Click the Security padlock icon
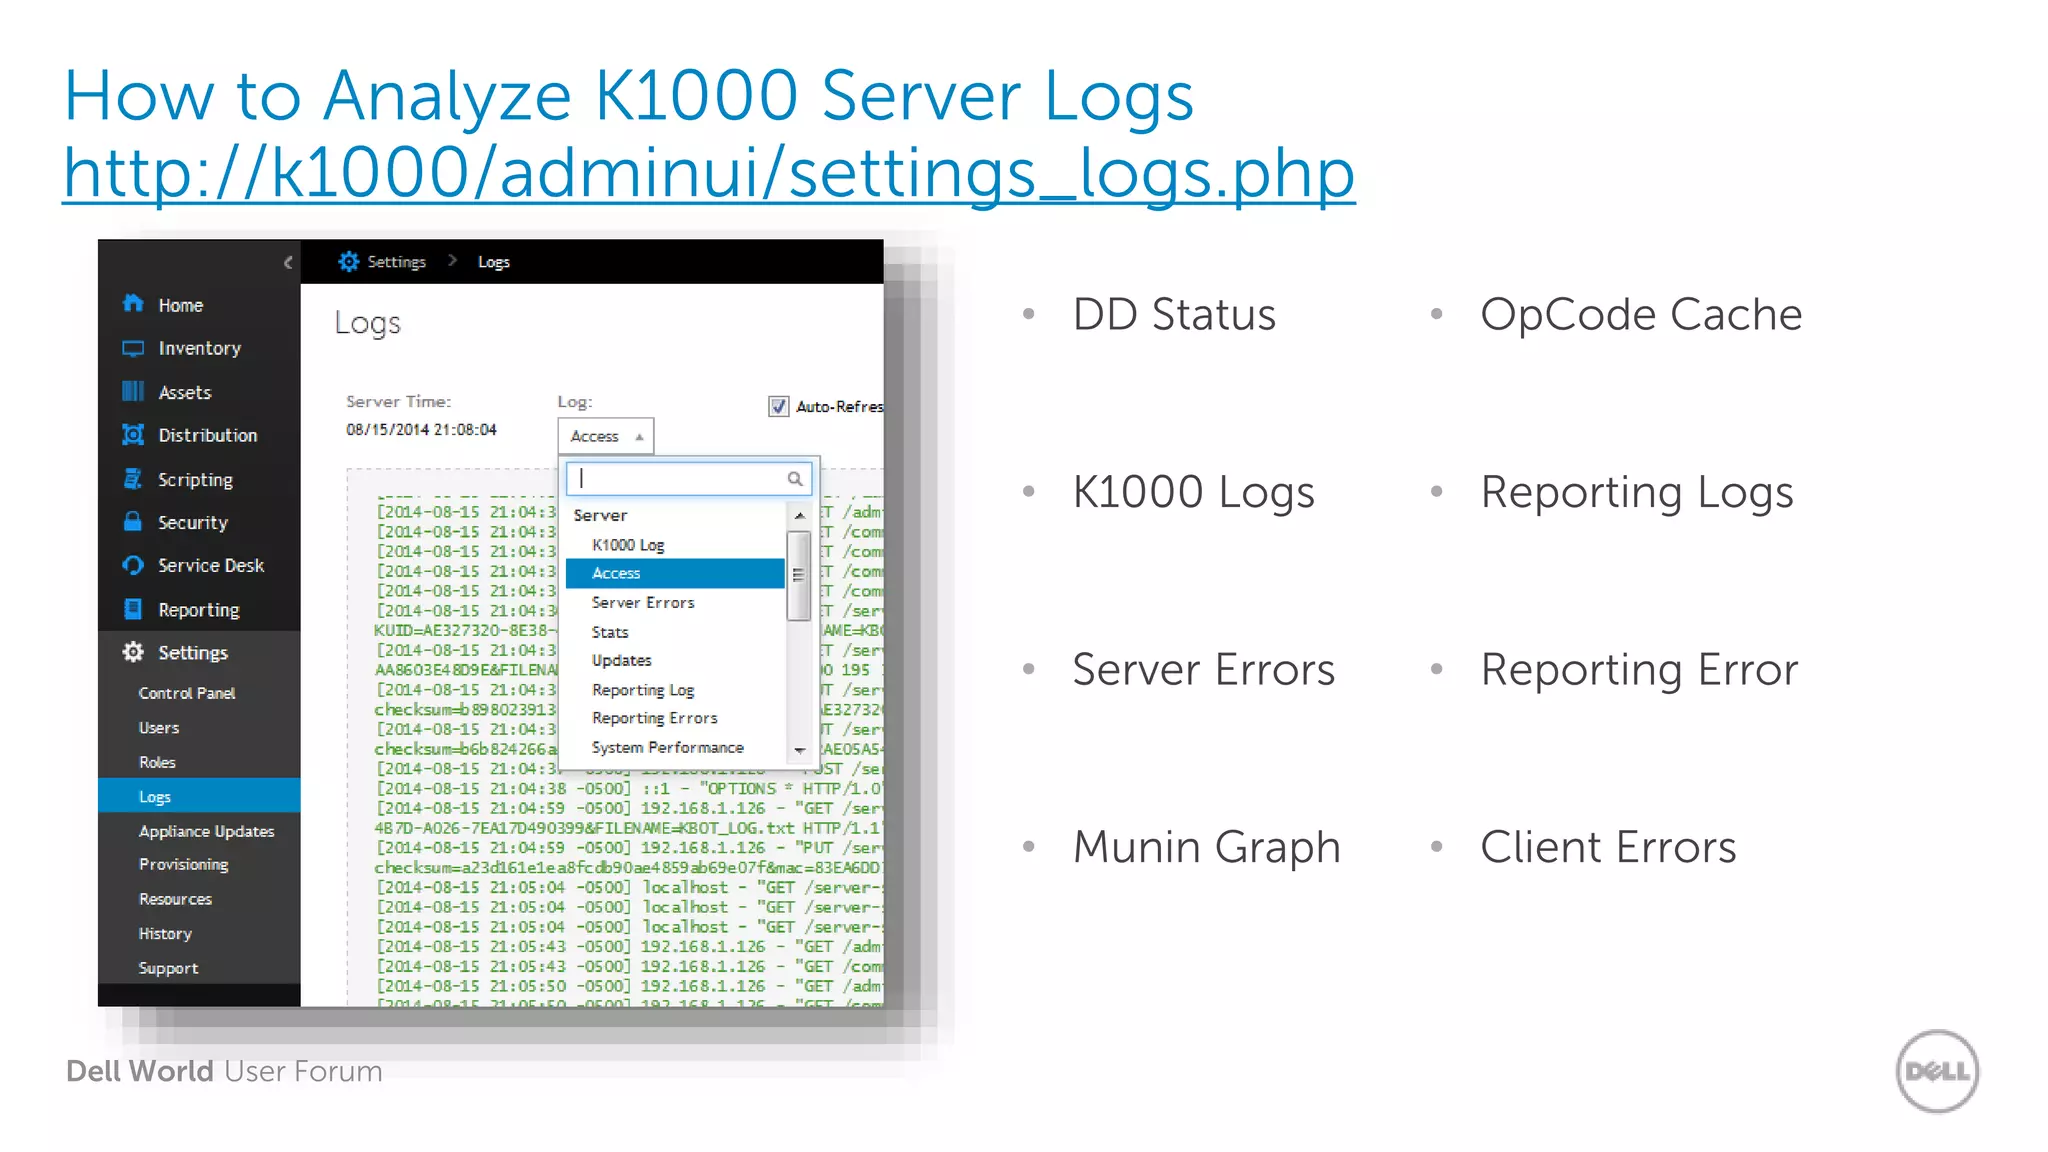2048x1152 pixels. (133, 521)
